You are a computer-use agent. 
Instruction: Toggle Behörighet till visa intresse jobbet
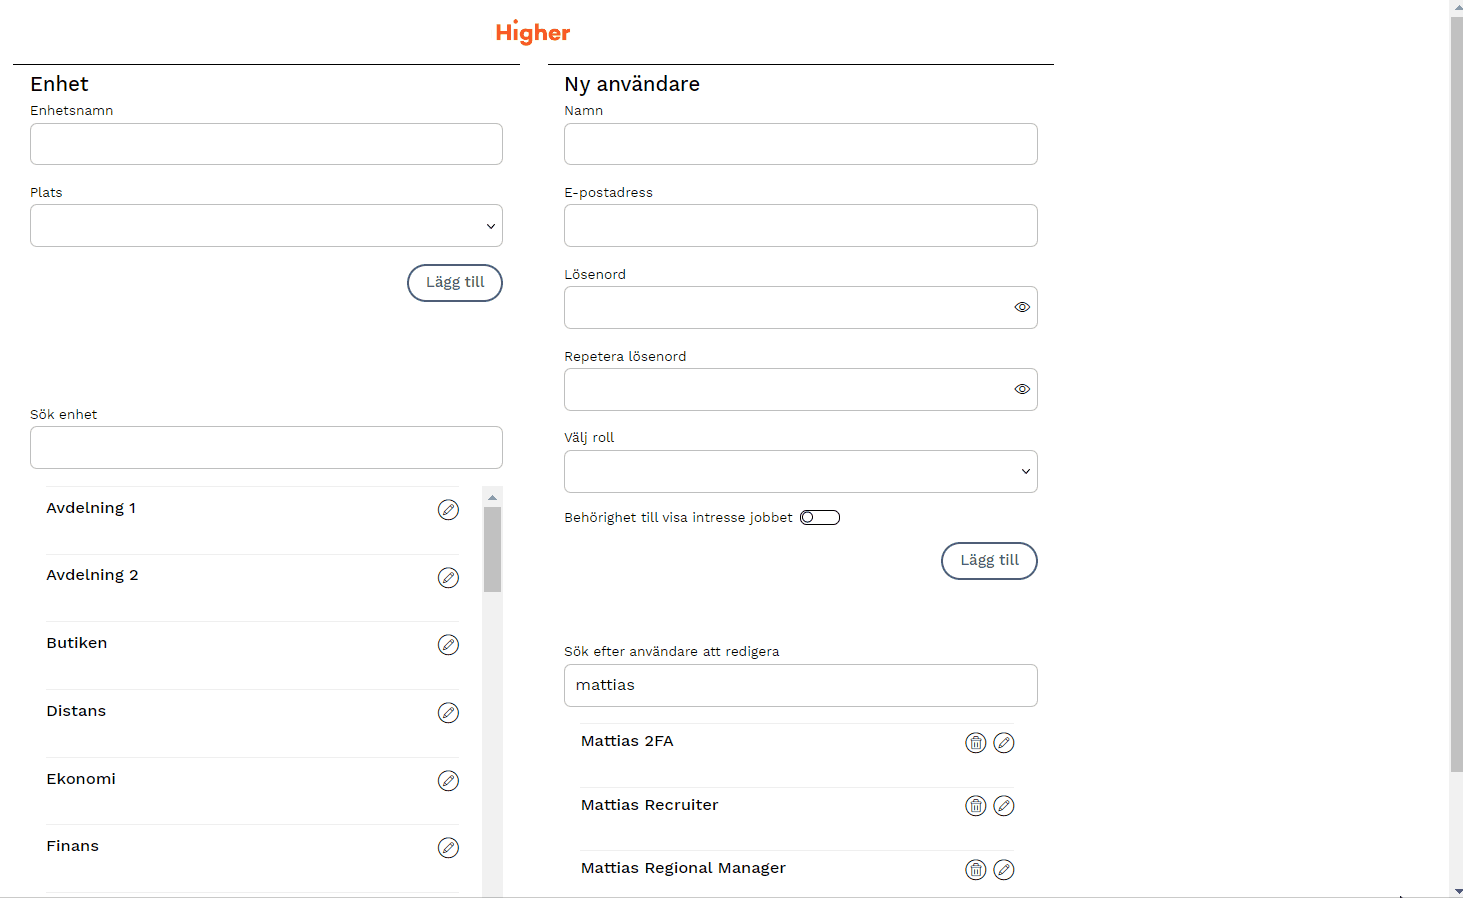(819, 518)
